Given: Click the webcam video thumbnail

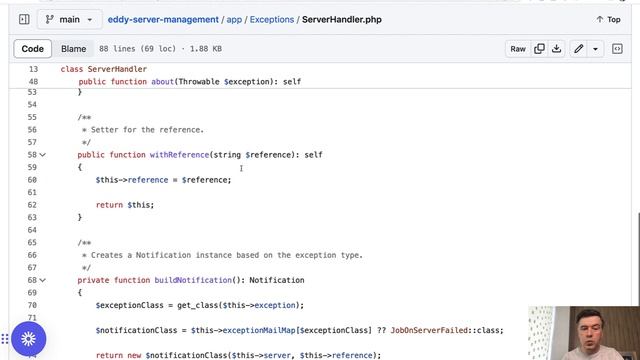Looking at the screenshot, I should point(584,333).
